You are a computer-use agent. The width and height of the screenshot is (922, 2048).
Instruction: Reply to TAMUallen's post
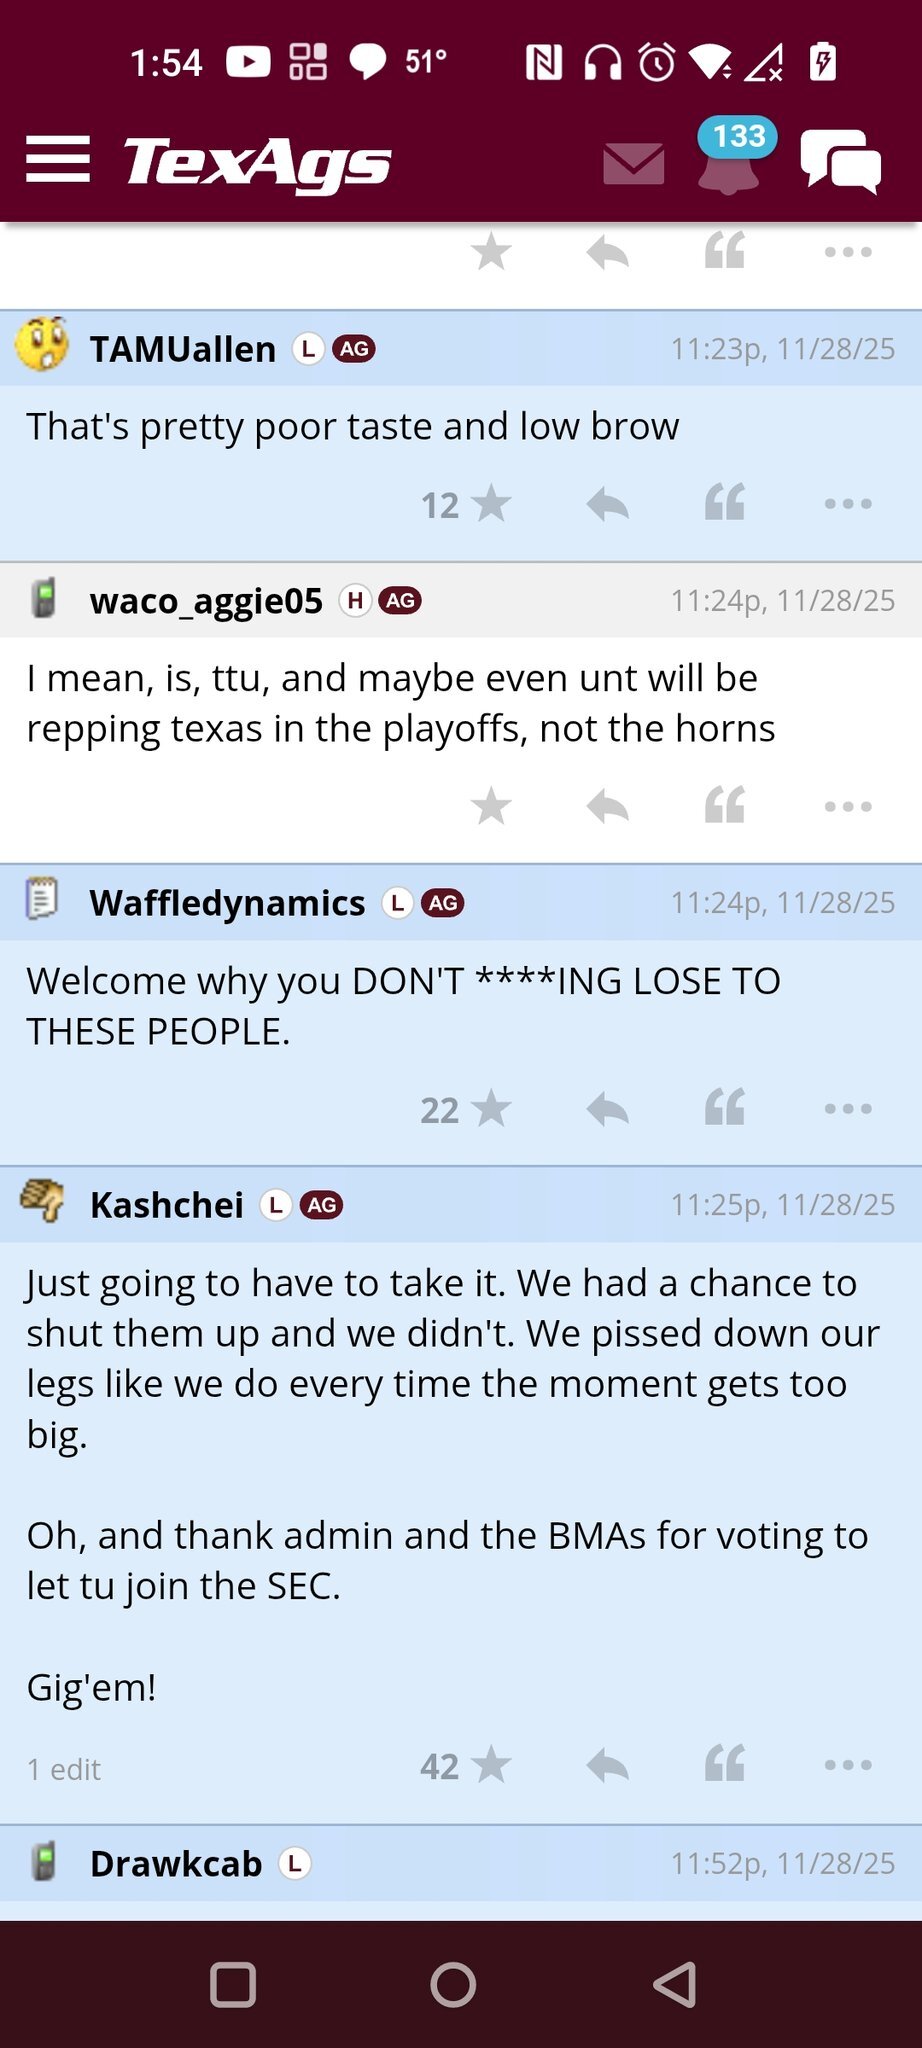click(x=607, y=504)
